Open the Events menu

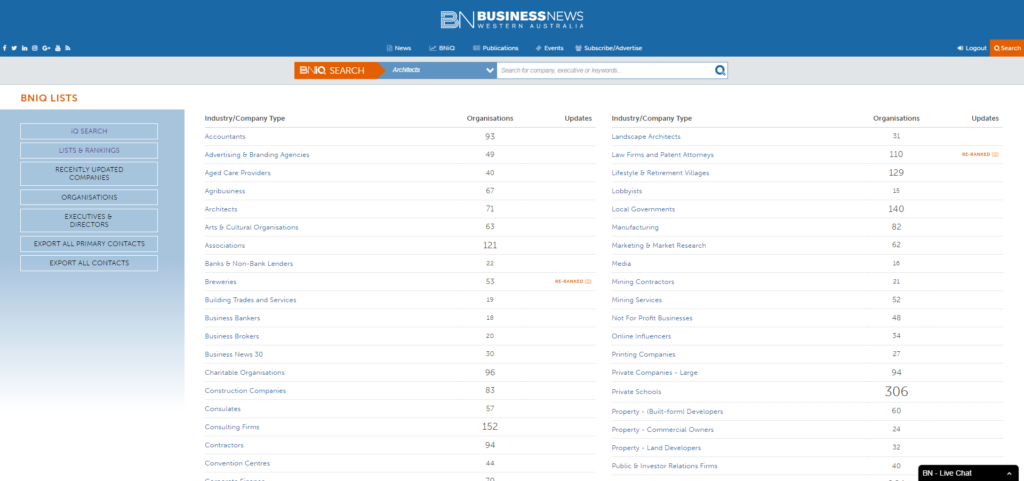(549, 48)
